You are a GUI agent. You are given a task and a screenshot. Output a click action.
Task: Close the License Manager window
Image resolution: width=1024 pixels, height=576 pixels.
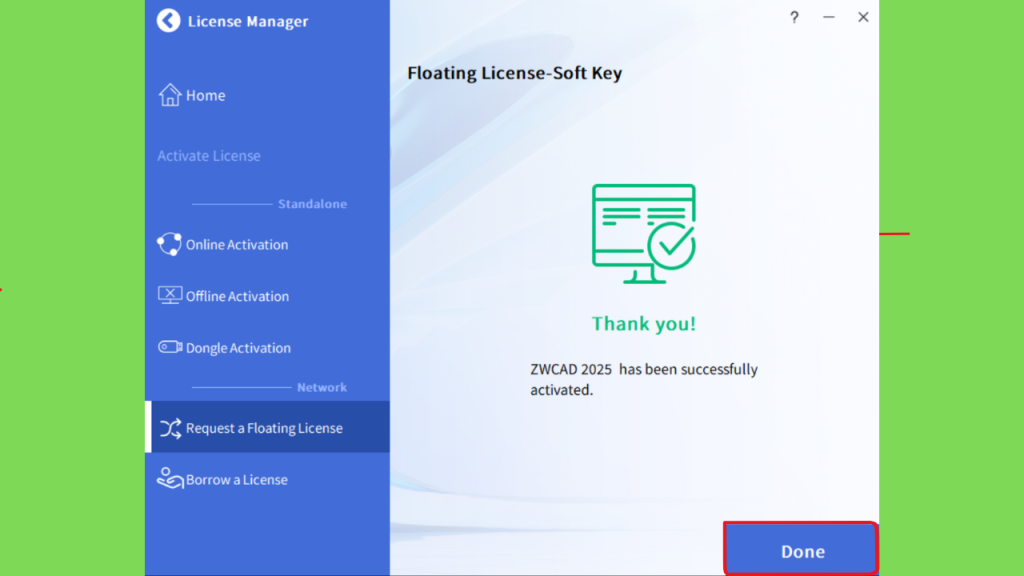point(863,18)
